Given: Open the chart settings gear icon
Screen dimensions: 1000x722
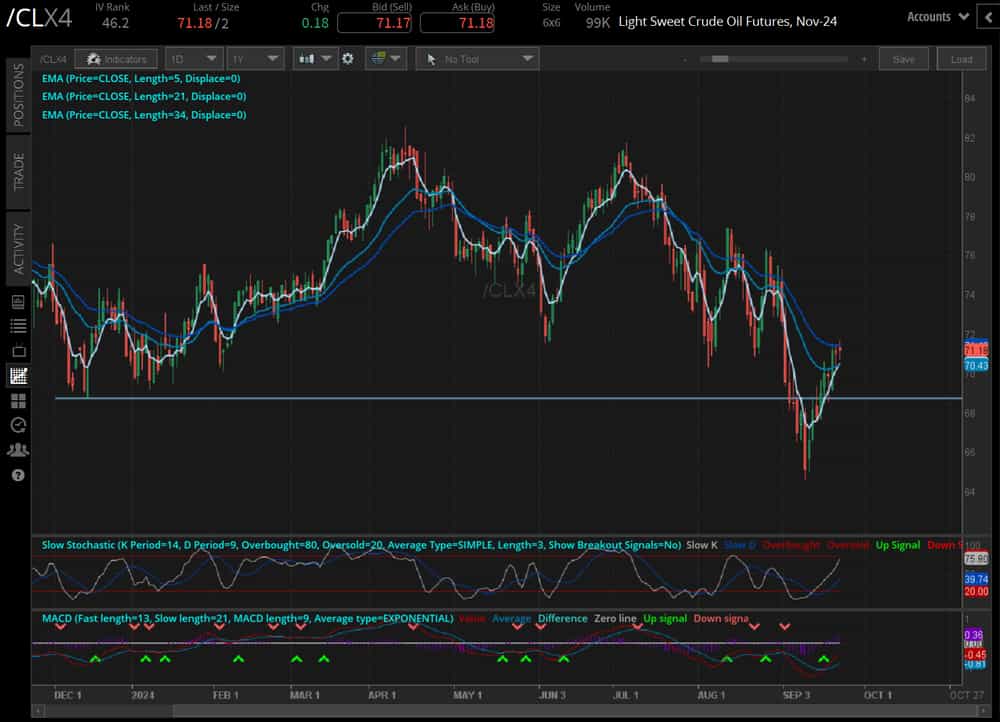Looking at the screenshot, I should click(347, 58).
